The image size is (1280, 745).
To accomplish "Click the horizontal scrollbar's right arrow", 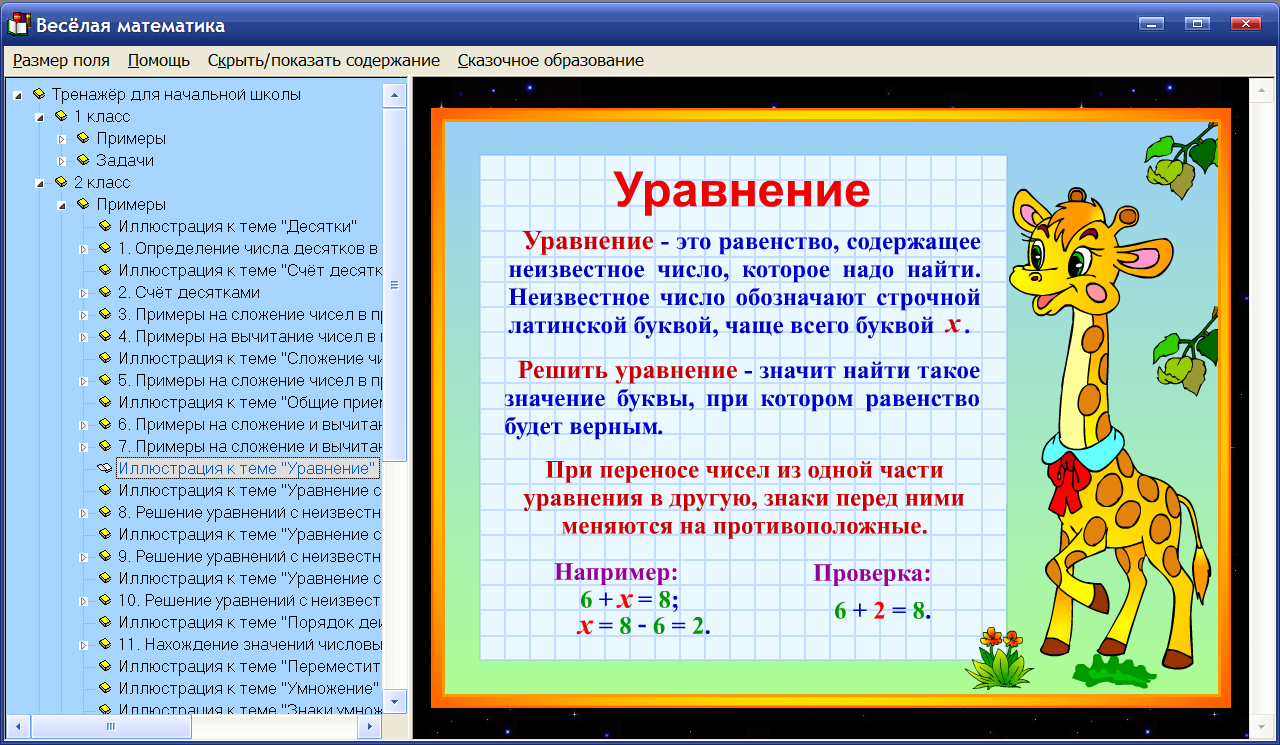I will pos(368,725).
